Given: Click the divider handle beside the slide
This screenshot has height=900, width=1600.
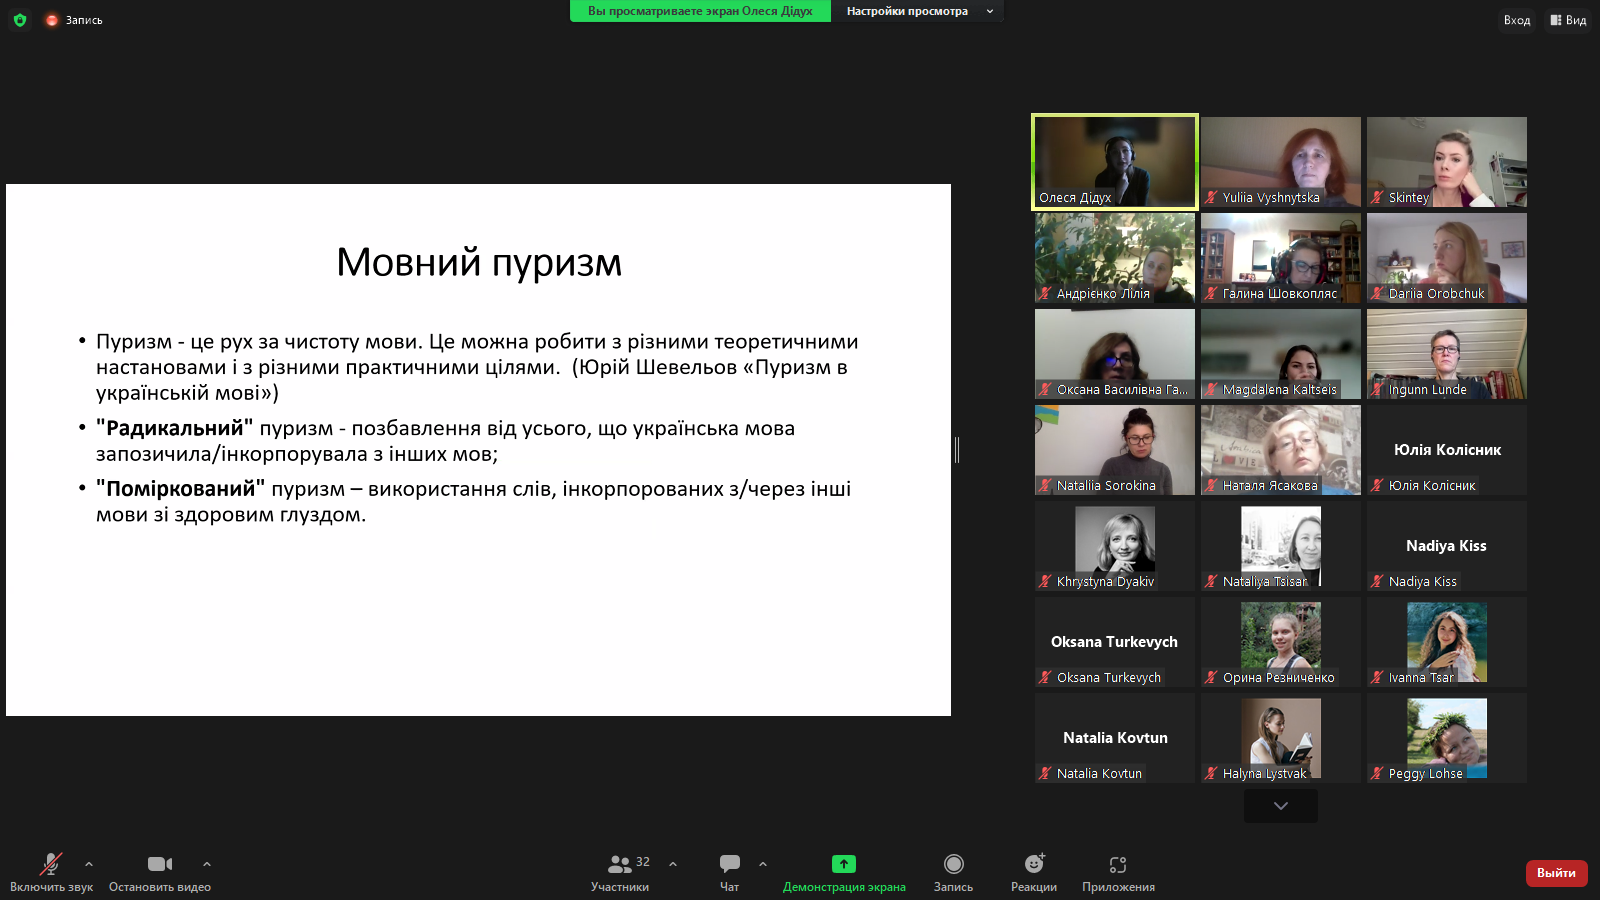Looking at the screenshot, I should (957, 450).
